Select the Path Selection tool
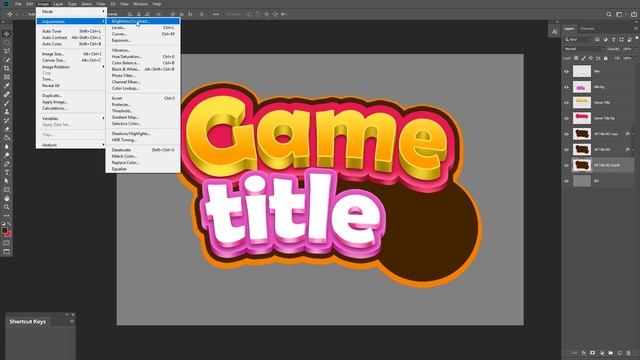640x360 pixels. (7, 181)
